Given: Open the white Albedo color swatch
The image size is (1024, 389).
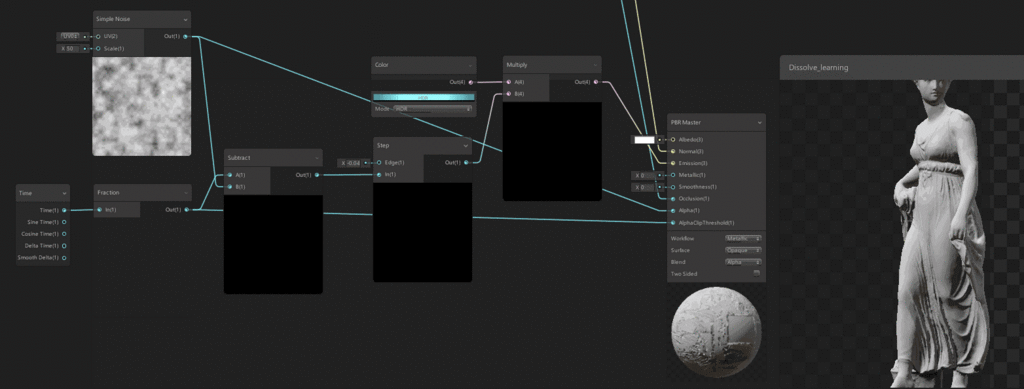Looking at the screenshot, I should pos(644,140).
